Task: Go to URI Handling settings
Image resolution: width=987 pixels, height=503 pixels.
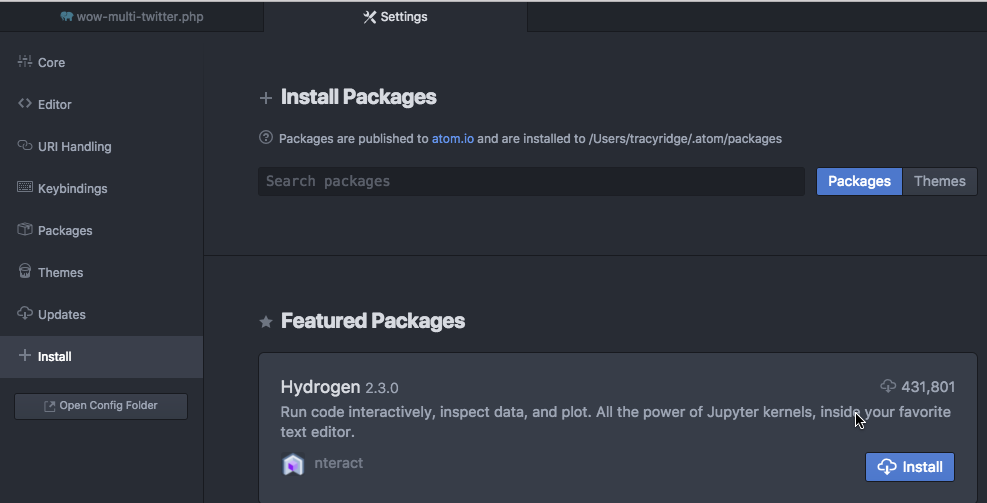Action: pyautogui.click(x=101, y=147)
